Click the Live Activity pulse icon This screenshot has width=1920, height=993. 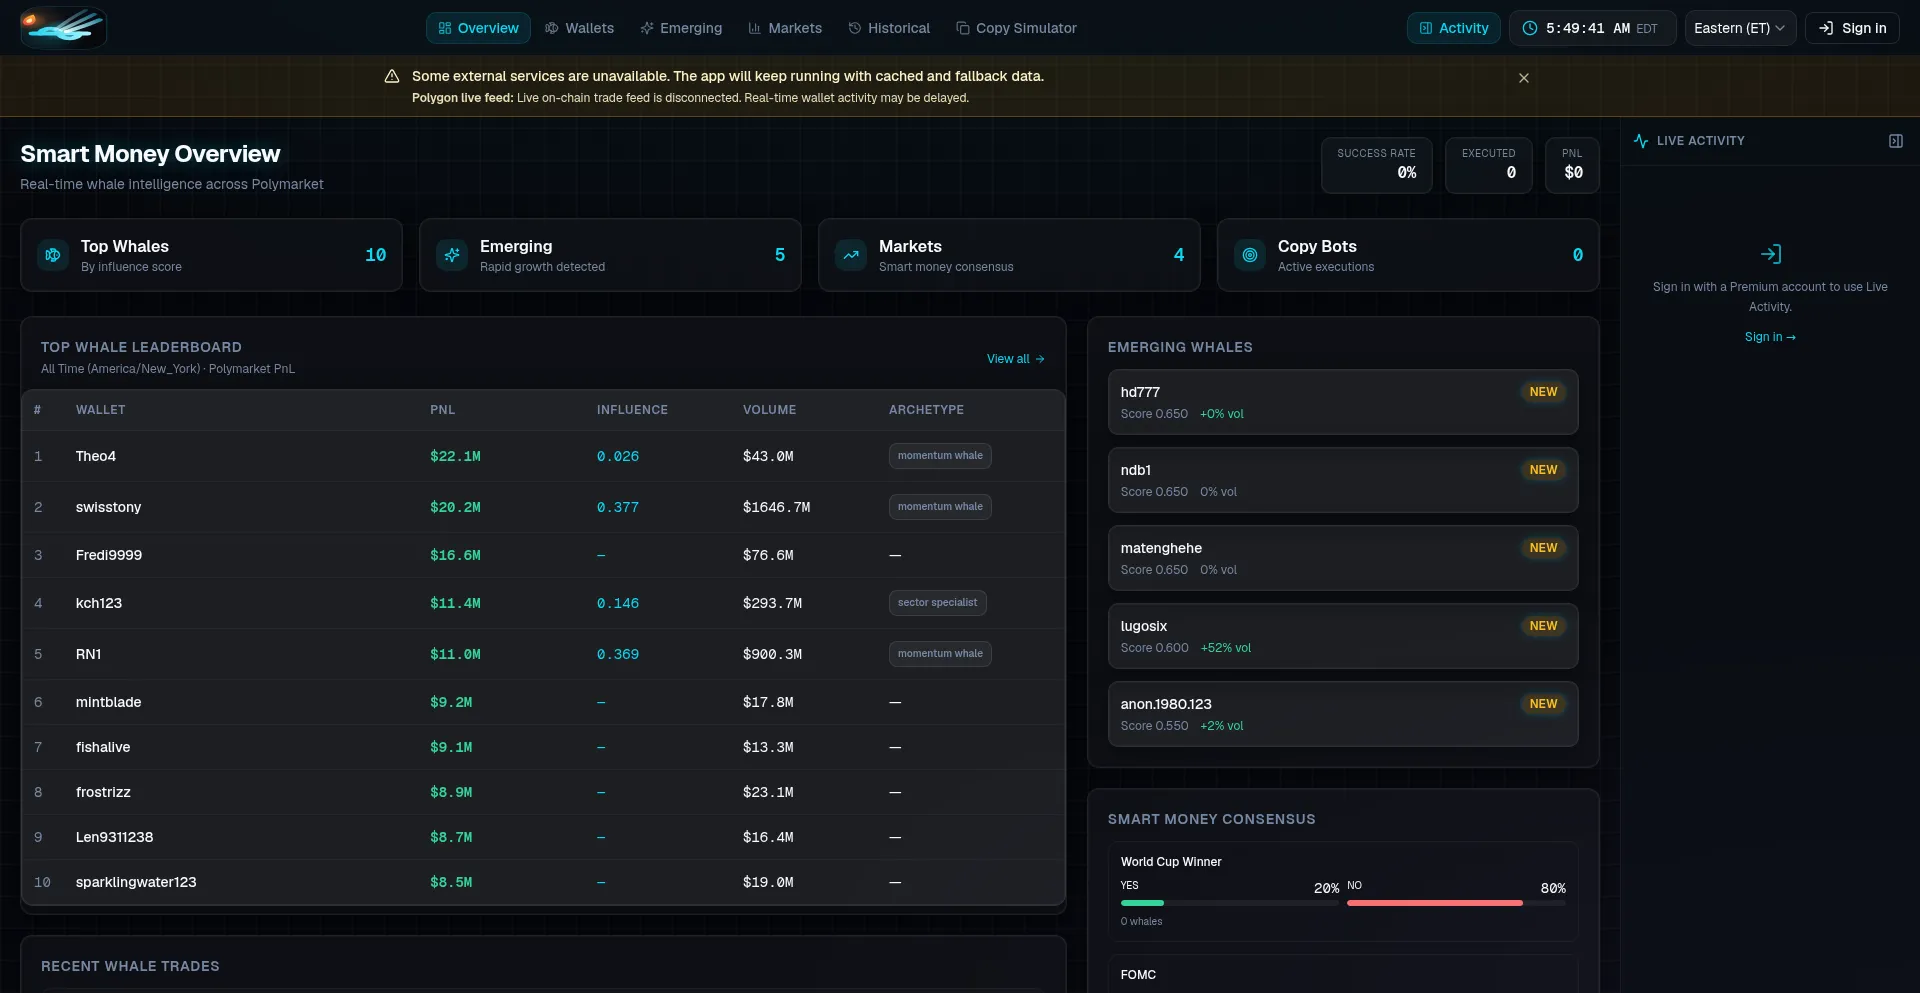tap(1640, 141)
